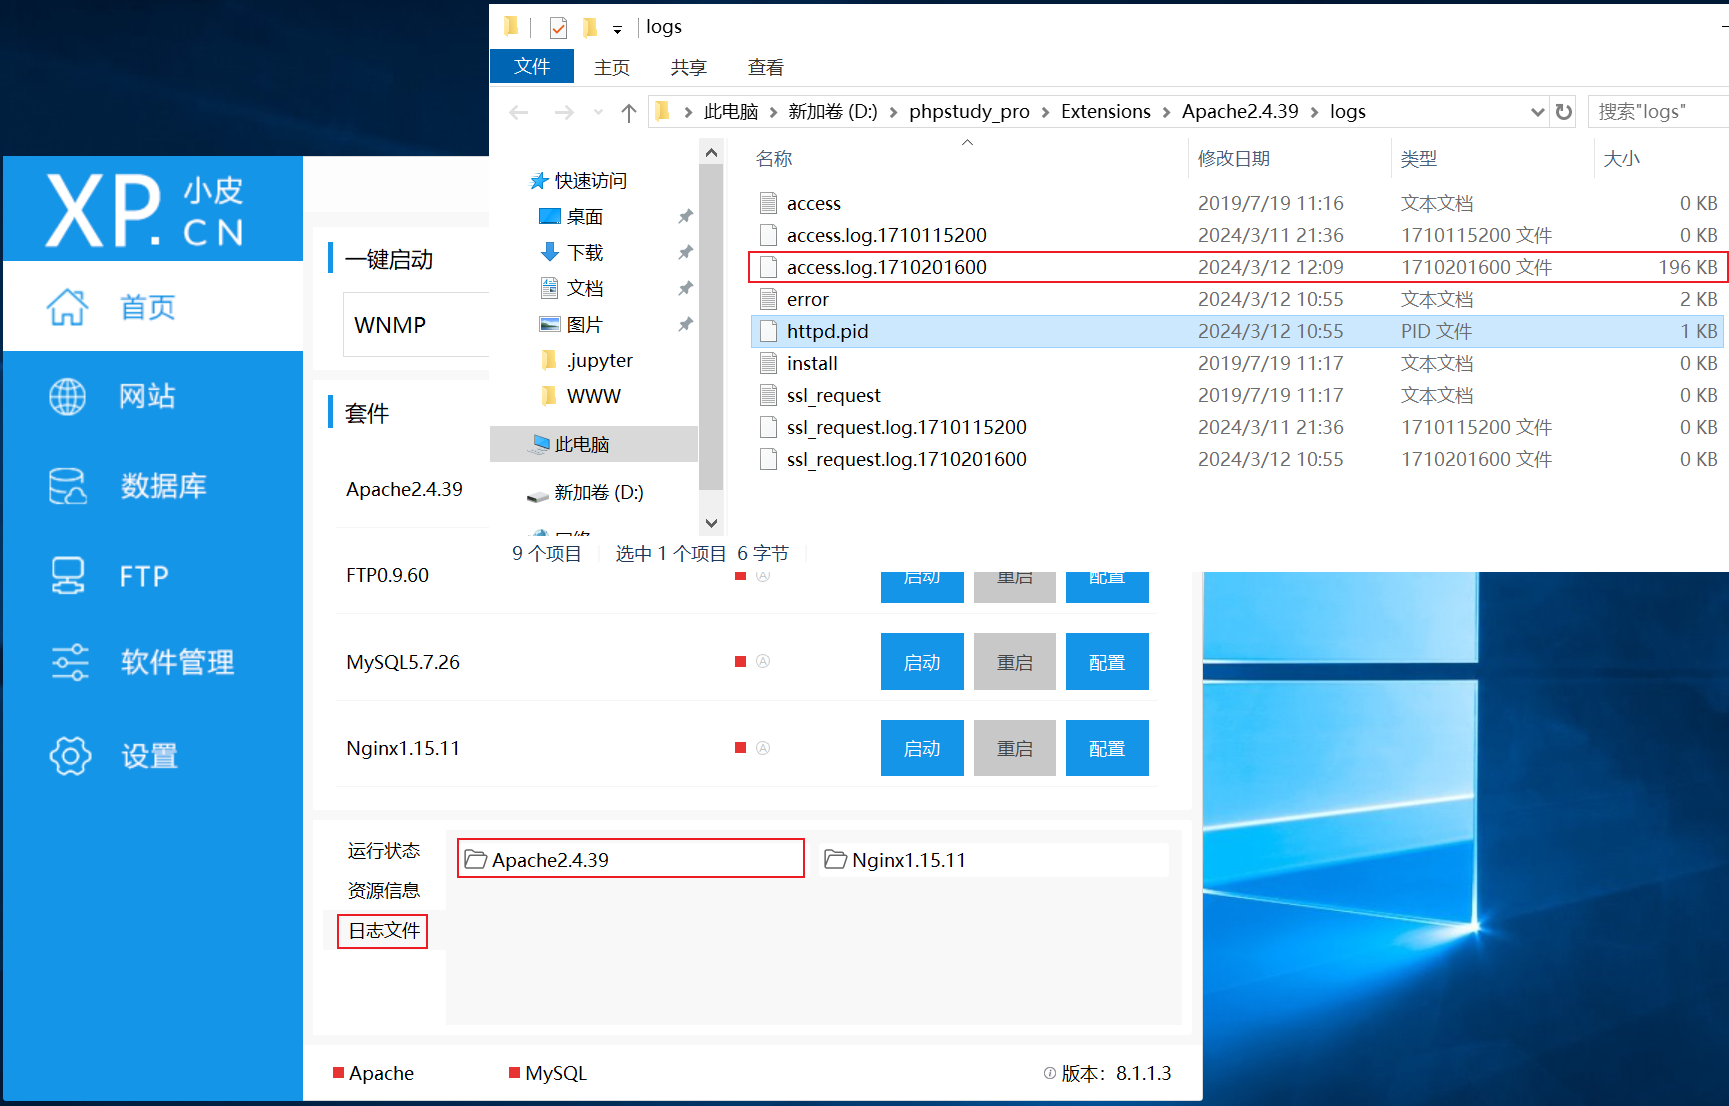1729x1106 pixels.
Task: Click the navigation pane scrollbar thumb
Action: 711,327
